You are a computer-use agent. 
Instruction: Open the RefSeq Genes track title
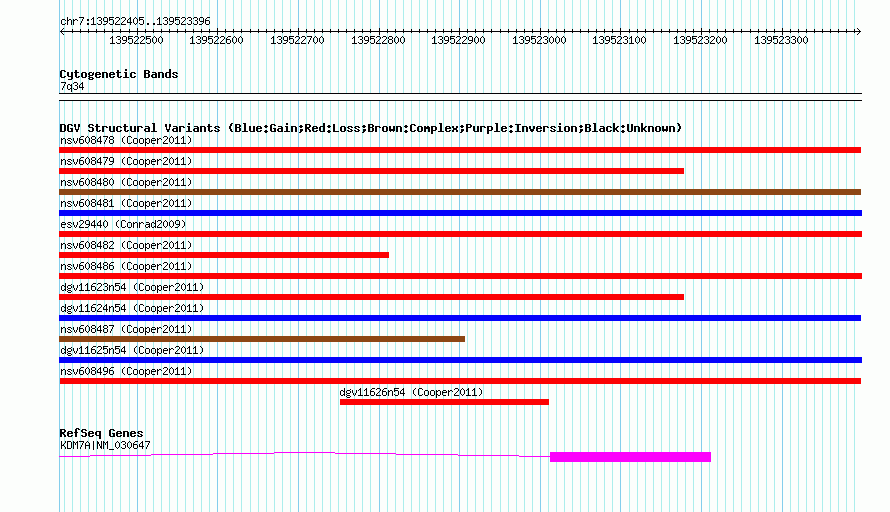[x=101, y=433]
